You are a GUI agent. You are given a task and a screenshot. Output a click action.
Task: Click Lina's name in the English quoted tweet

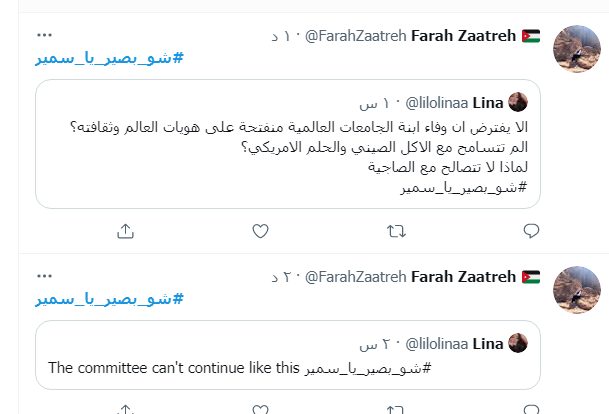point(491,344)
